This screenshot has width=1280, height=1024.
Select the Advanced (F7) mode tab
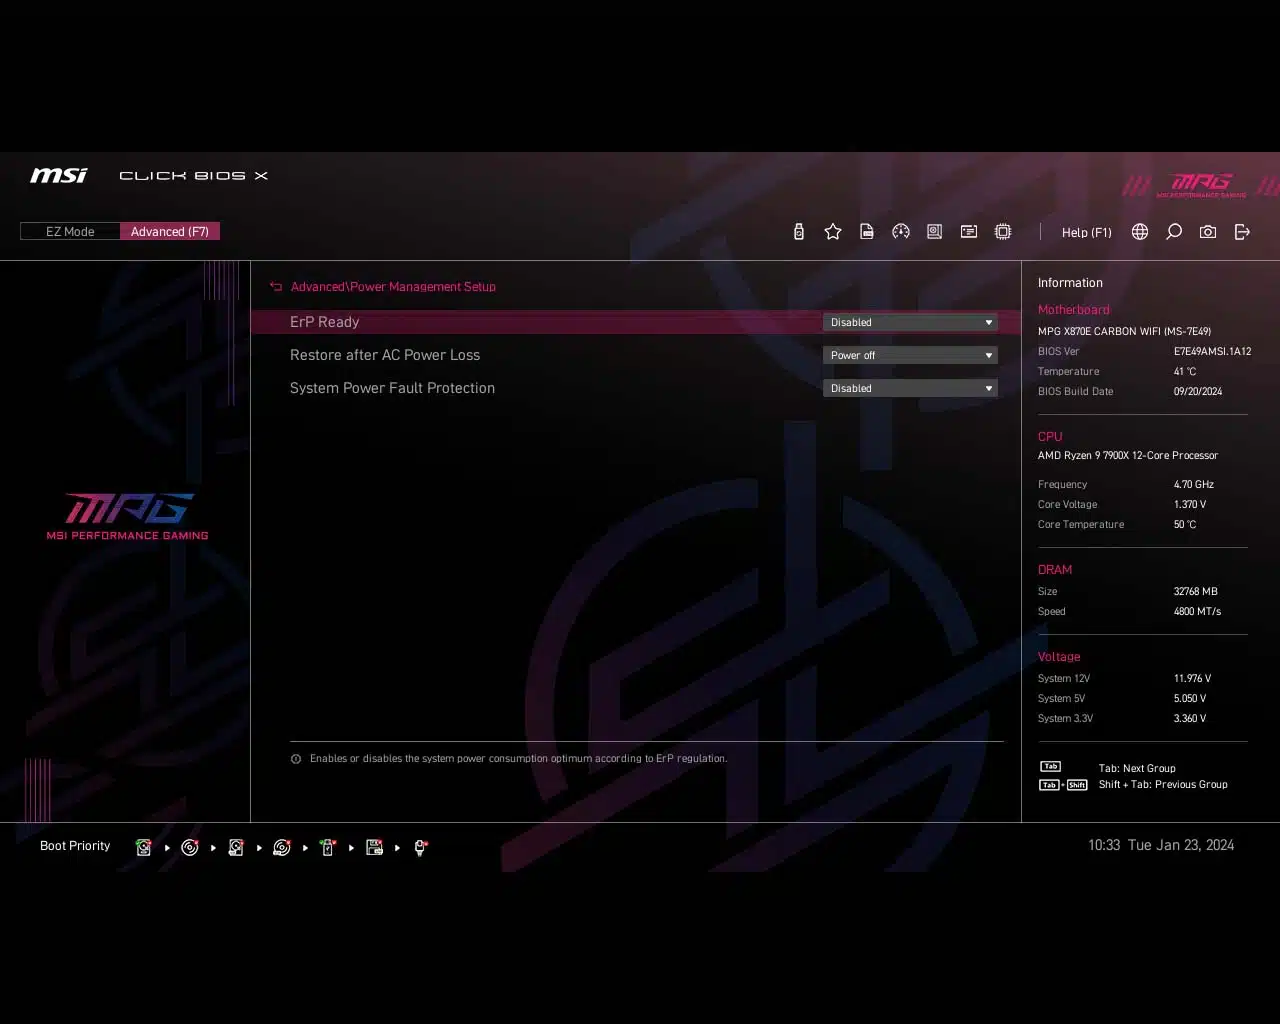[170, 231]
